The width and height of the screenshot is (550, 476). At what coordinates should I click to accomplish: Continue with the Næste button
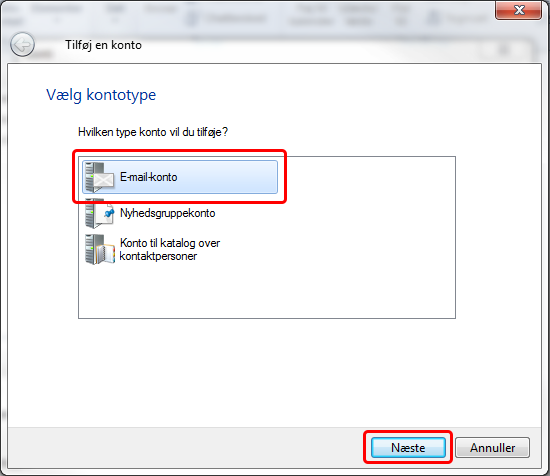coord(408,448)
